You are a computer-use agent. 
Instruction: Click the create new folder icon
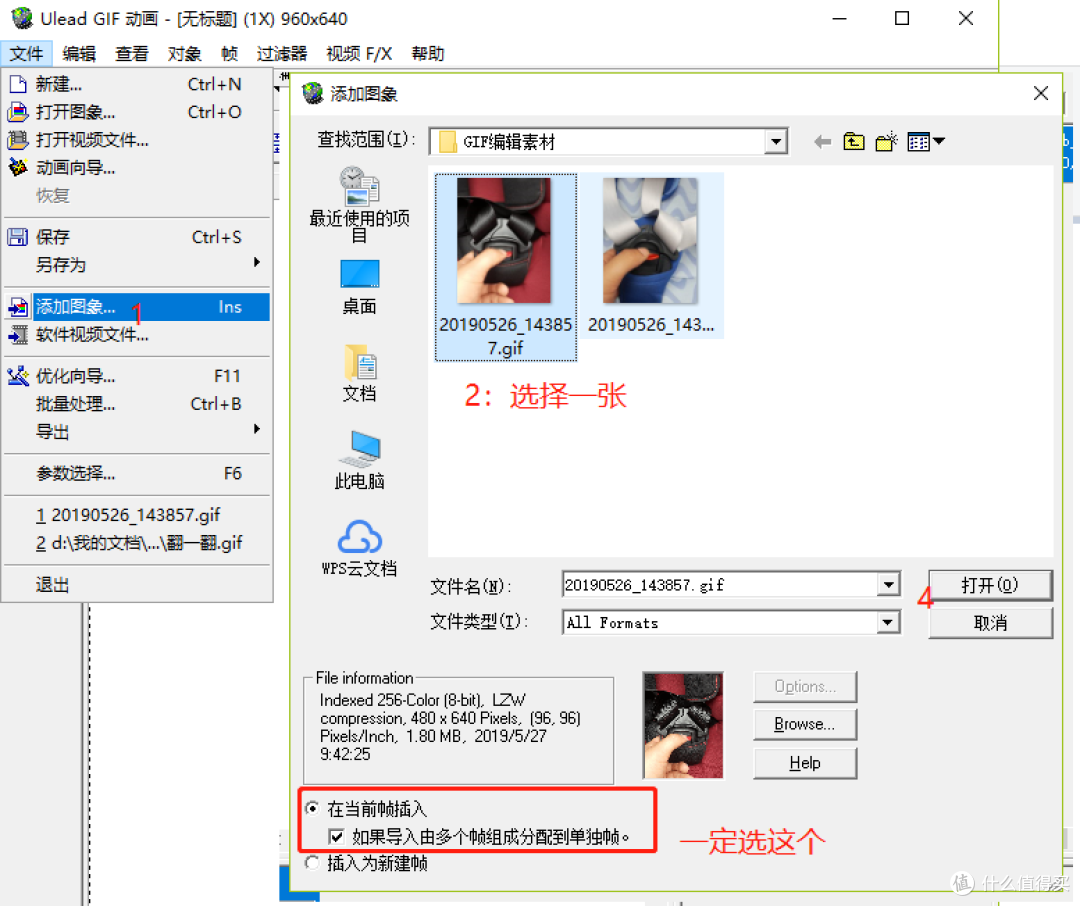tap(886, 141)
